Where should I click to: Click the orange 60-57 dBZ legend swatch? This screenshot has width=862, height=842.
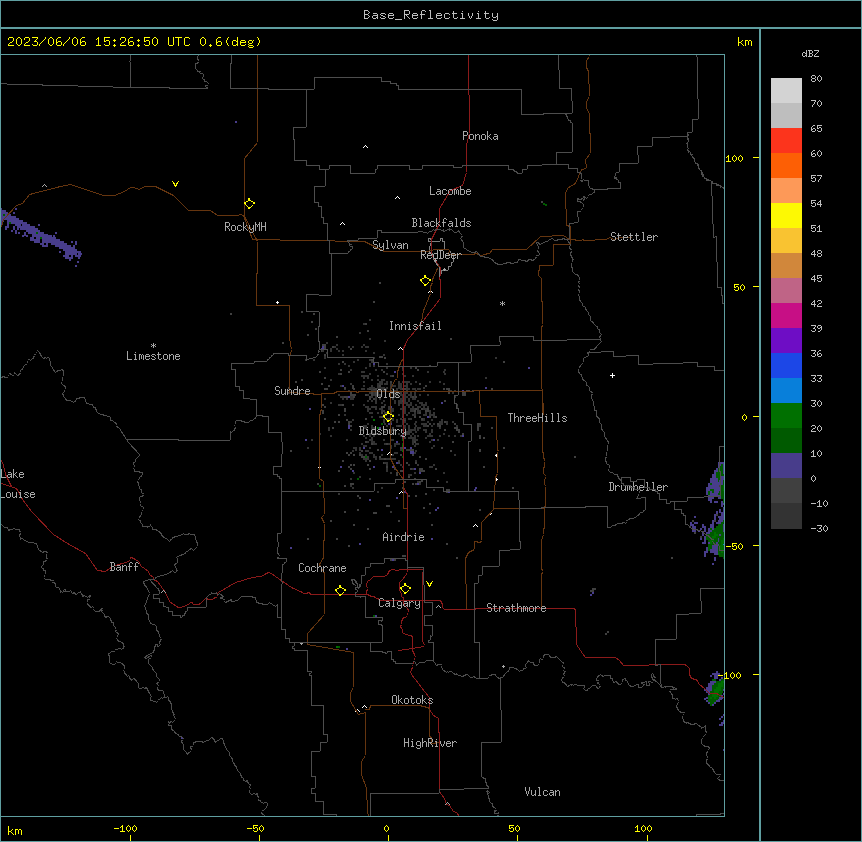click(786, 165)
